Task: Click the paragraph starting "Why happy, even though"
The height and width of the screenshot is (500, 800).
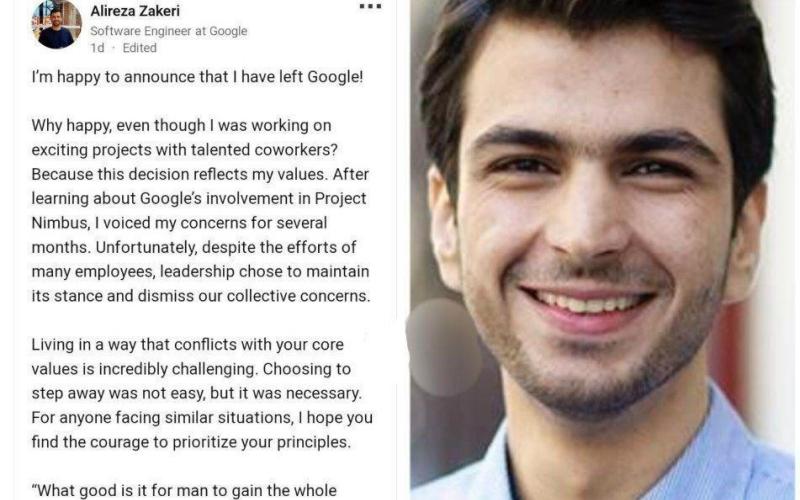Action: 181,125
